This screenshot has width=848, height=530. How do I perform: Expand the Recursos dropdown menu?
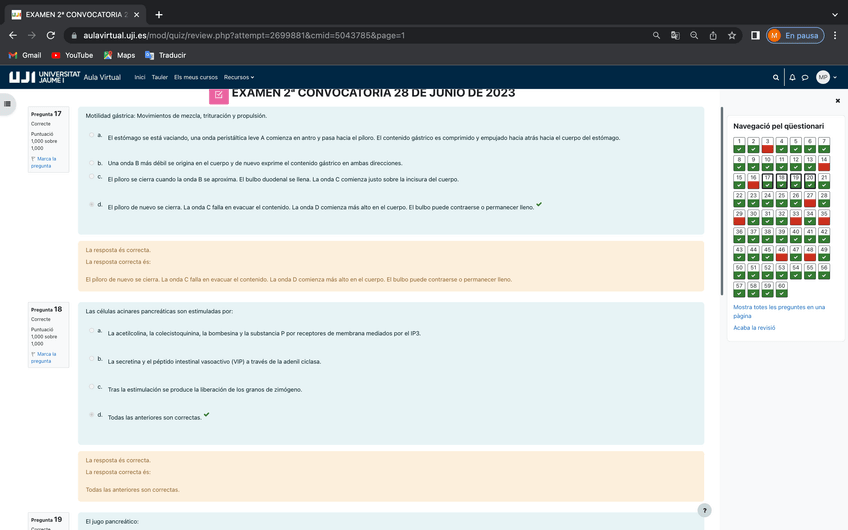[238, 77]
